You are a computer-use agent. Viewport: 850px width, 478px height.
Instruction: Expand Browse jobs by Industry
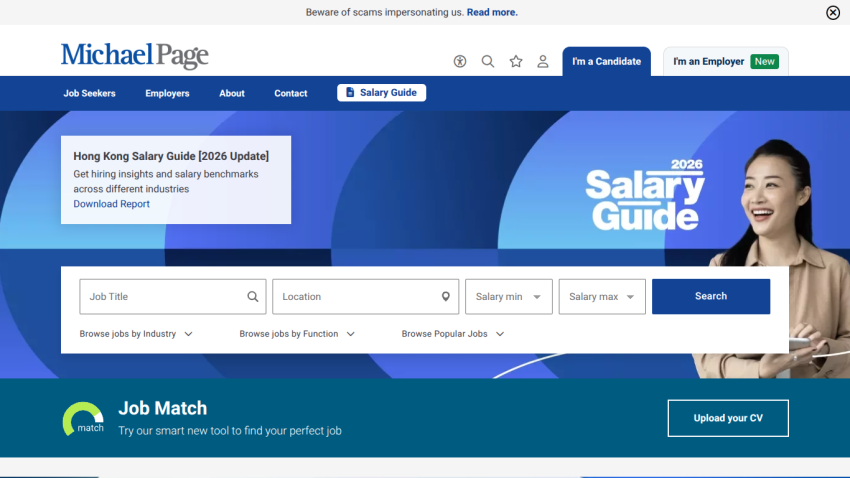point(136,334)
